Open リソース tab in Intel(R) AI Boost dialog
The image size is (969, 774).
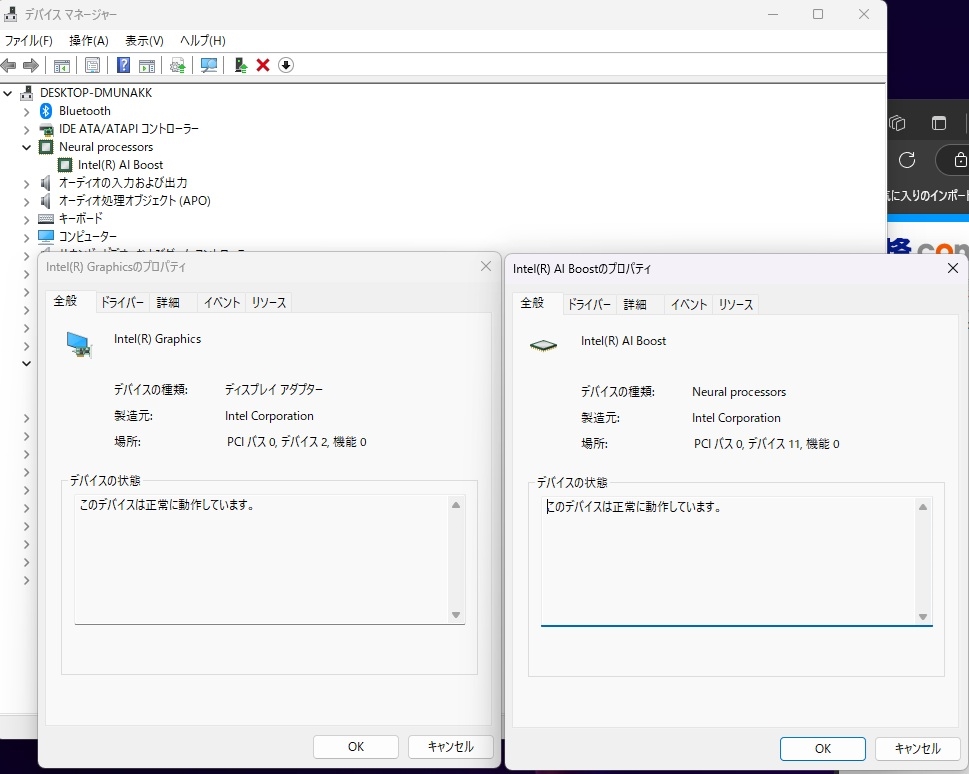tap(736, 305)
